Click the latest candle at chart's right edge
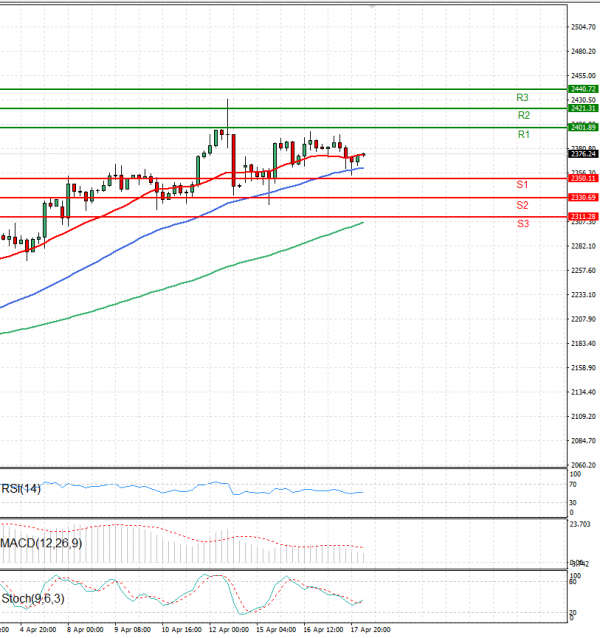The width and height of the screenshot is (600, 638). pyautogui.click(x=364, y=155)
